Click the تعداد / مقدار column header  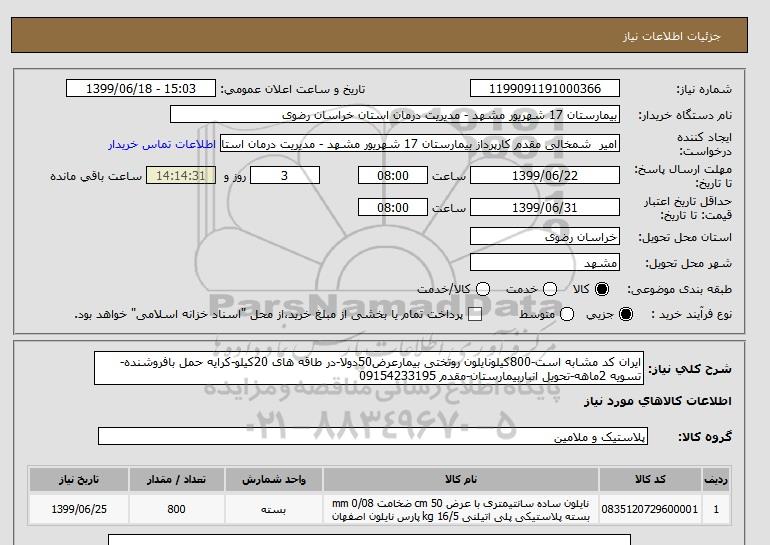tap(176, 479)
